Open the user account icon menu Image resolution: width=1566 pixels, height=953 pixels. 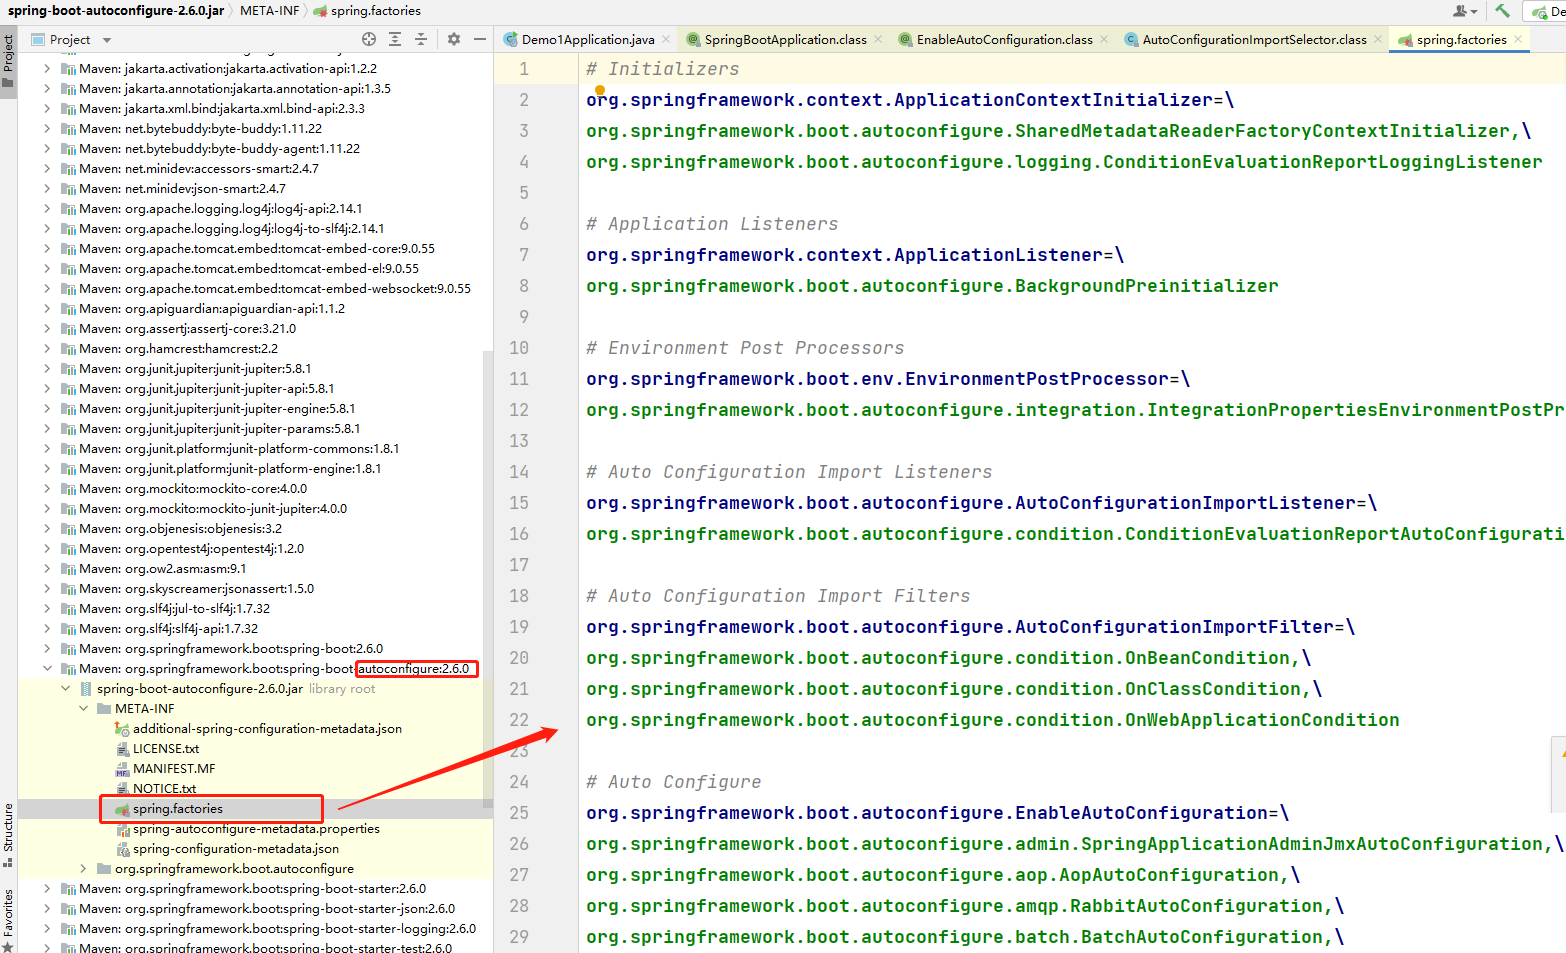pos(1465,11)
